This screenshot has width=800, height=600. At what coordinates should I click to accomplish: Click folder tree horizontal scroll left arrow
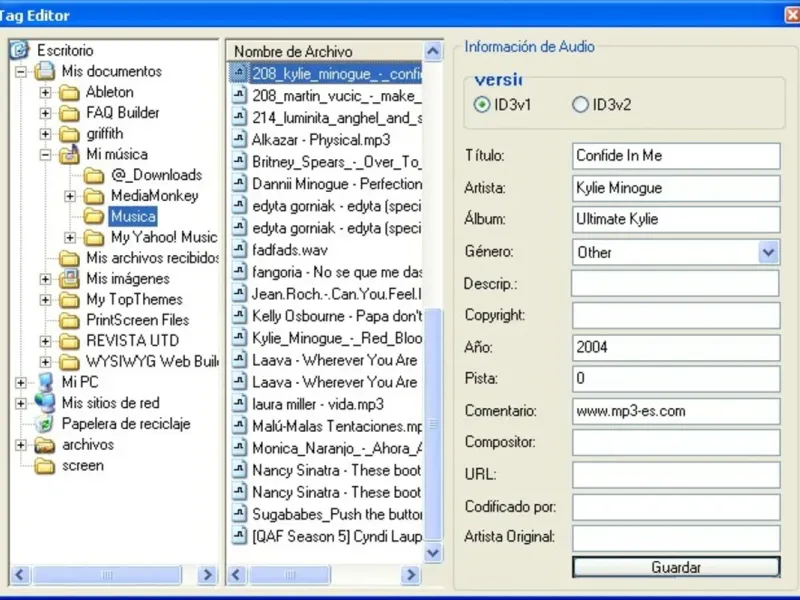tap(20, 575)
